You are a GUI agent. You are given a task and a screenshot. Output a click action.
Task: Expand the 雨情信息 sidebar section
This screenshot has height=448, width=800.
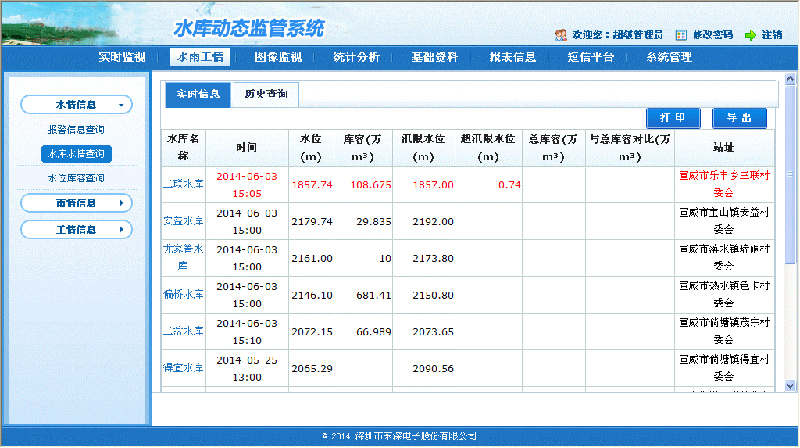tap(76, 204)
